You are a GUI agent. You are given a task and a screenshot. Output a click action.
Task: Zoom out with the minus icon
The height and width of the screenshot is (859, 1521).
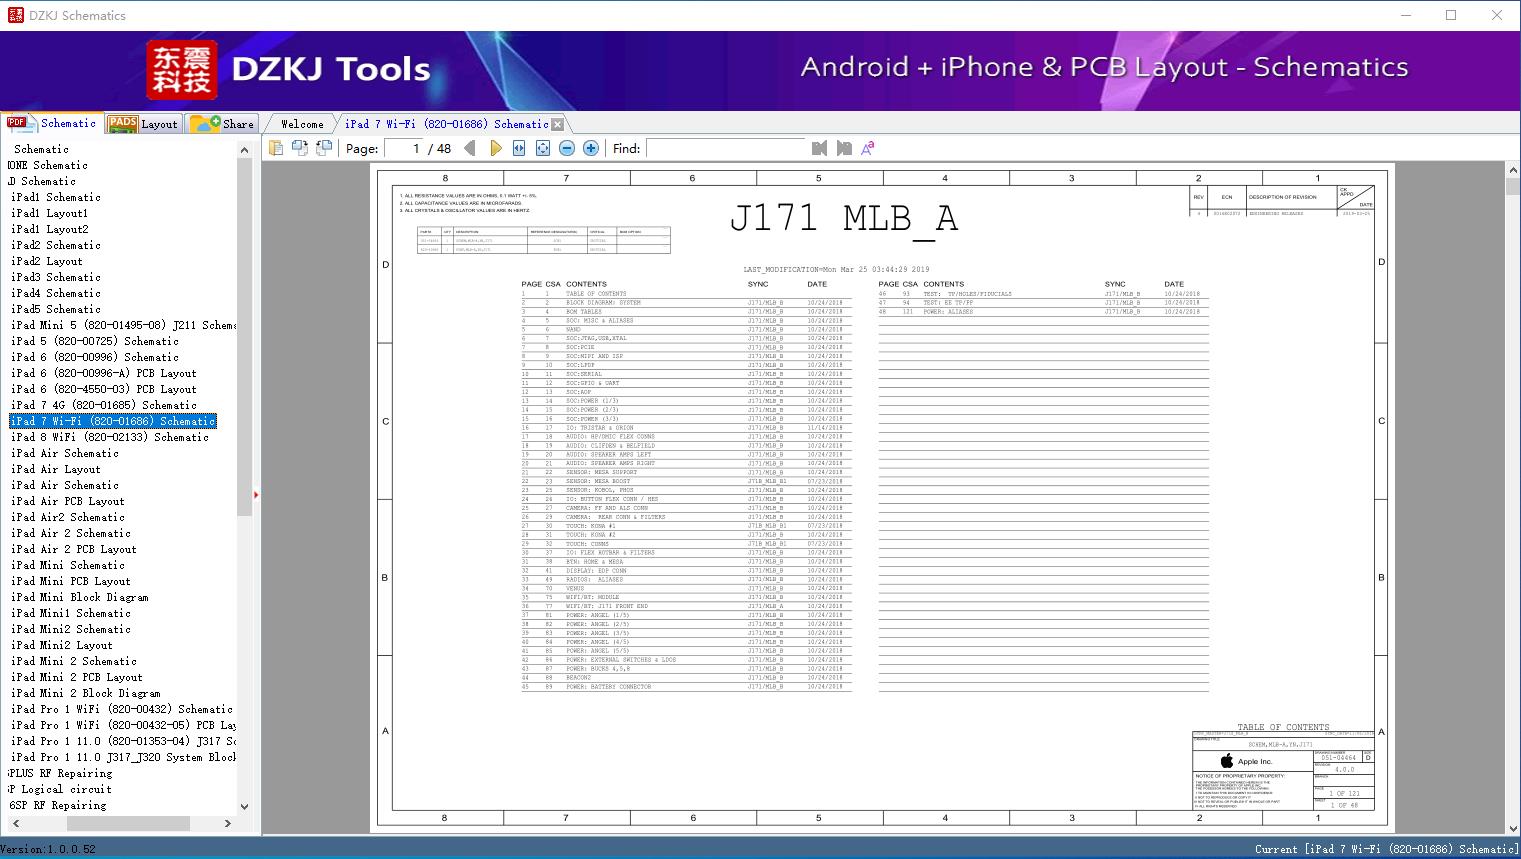pos(567,148)
